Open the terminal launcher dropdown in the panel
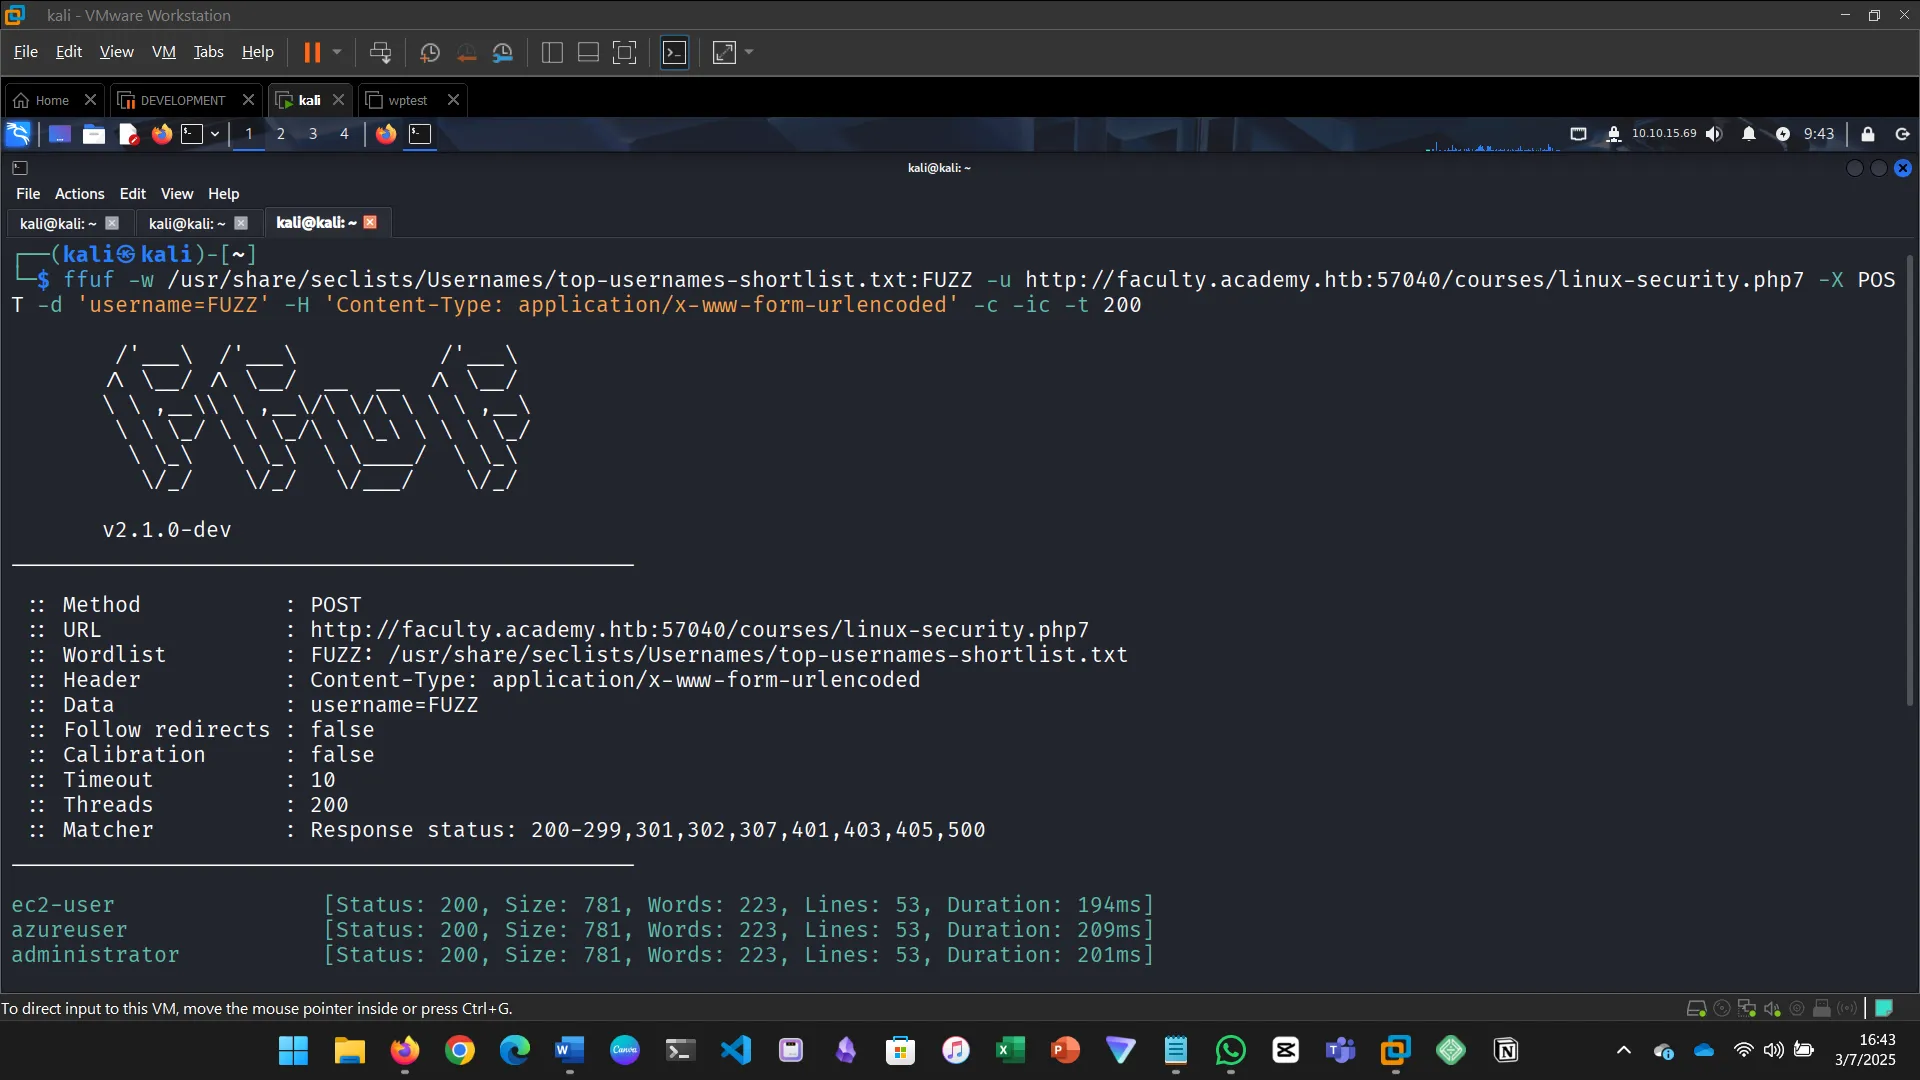The image size is (1920, 1080). [x=214, y=133]
